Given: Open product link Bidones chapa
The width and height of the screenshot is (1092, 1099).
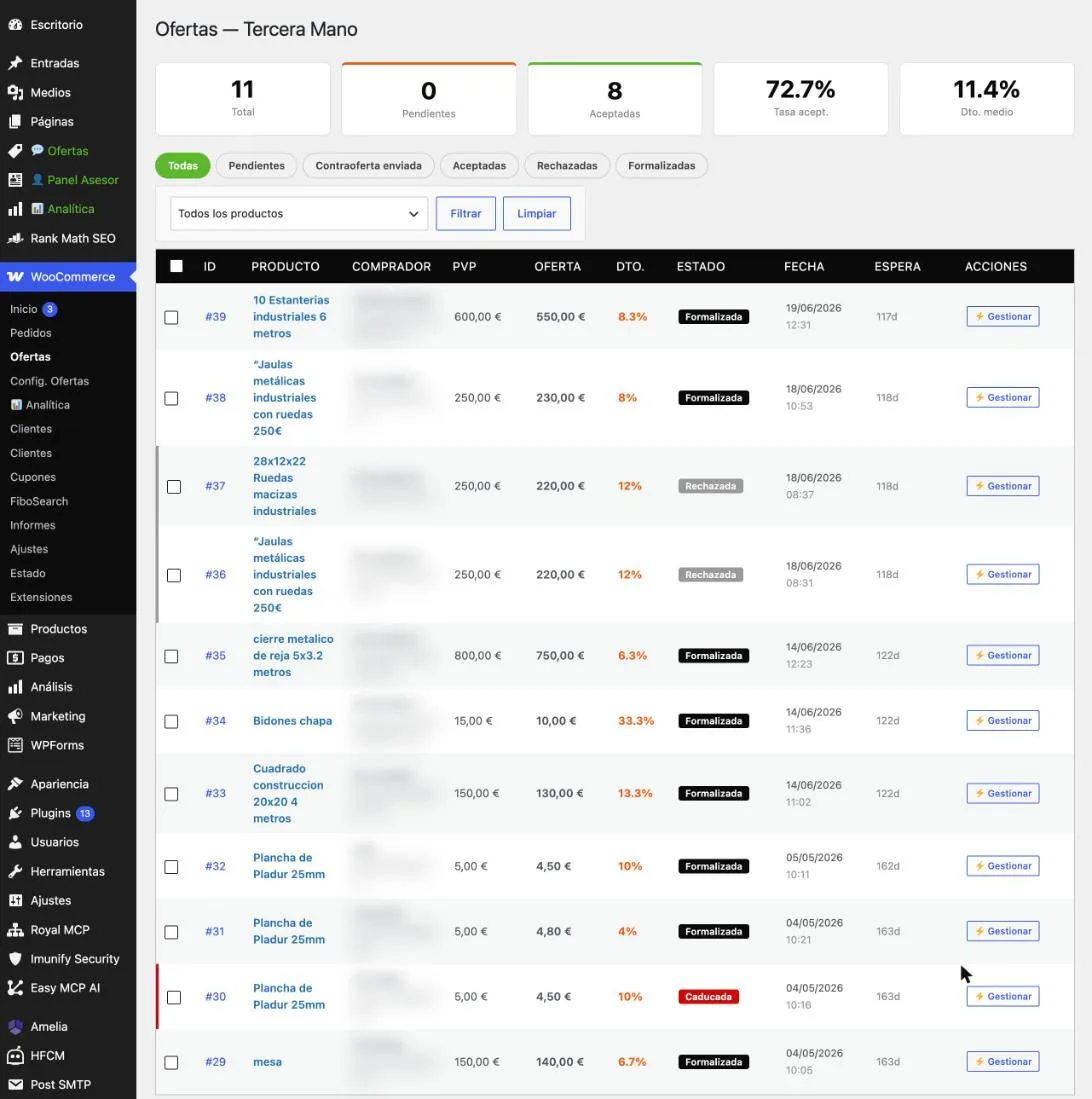Looking at the screenshot, I should [x=292, y=721].
